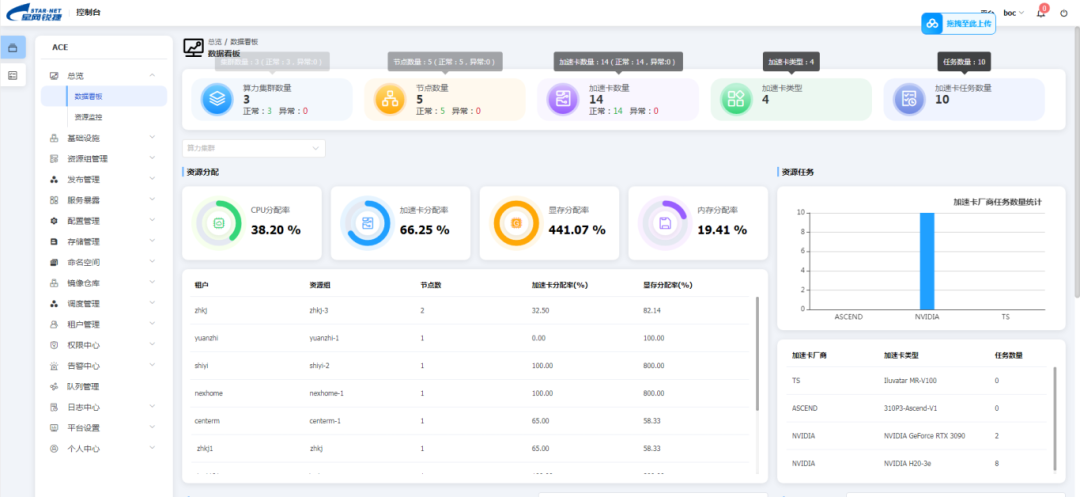Click the purple 加速卡数量 icon

(x=563, y=99)
